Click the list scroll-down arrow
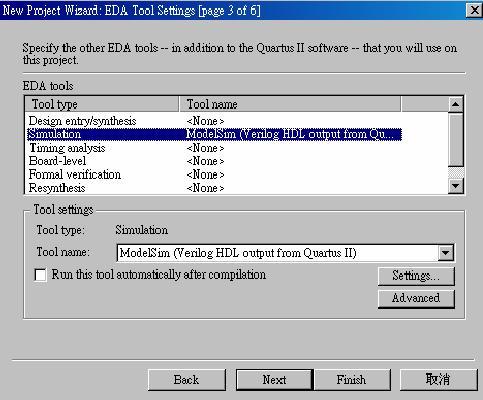Image resolution: width=483 pixels, height=400 pixels. click(x=455, y=186)
